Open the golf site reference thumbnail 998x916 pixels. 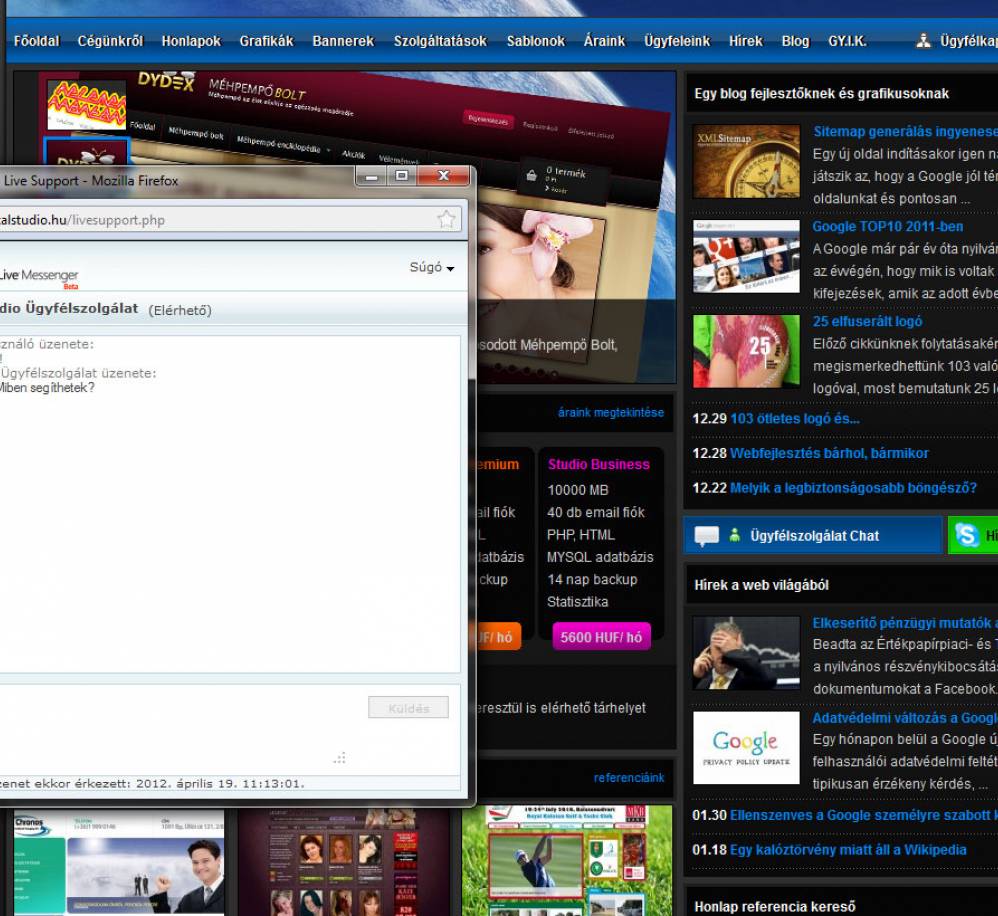[x=566, y=861]
